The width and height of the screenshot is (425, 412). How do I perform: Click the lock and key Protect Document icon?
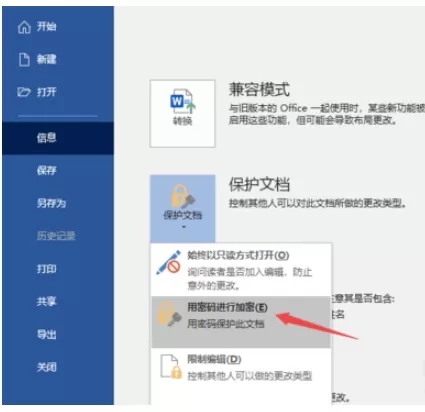coord(182,196)
